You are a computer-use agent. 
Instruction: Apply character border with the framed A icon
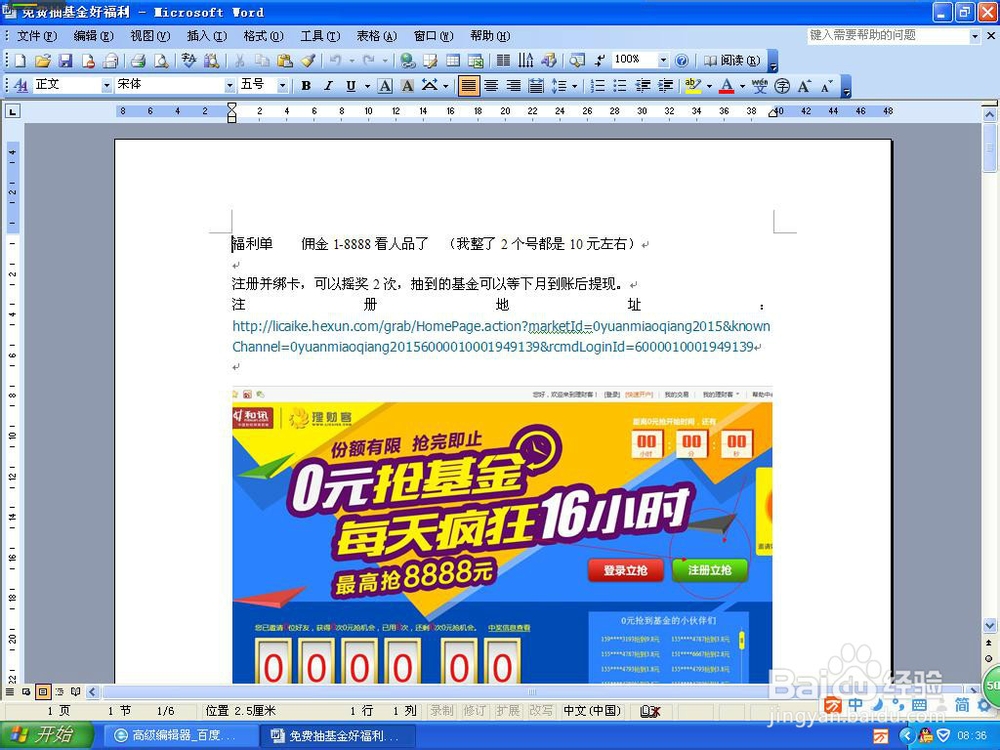(385, 85)
